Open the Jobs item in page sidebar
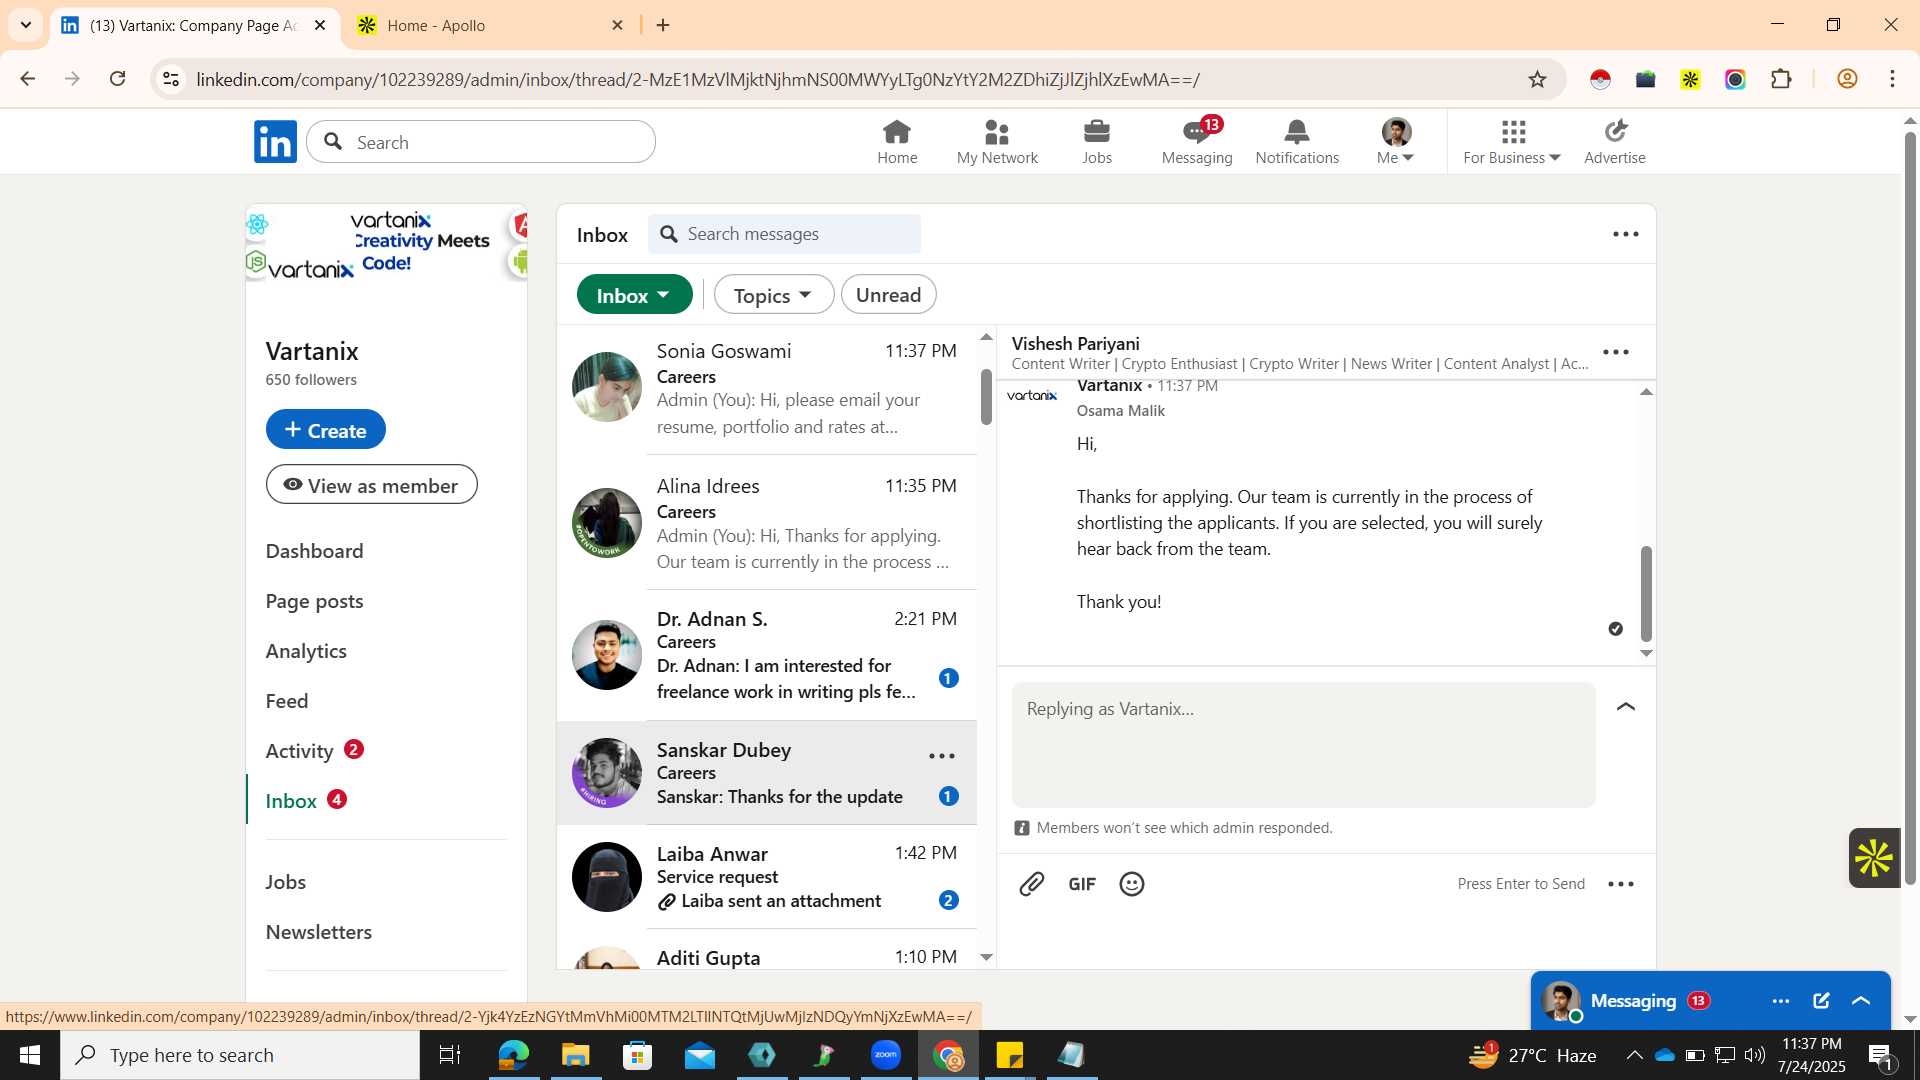 [286, 882]
